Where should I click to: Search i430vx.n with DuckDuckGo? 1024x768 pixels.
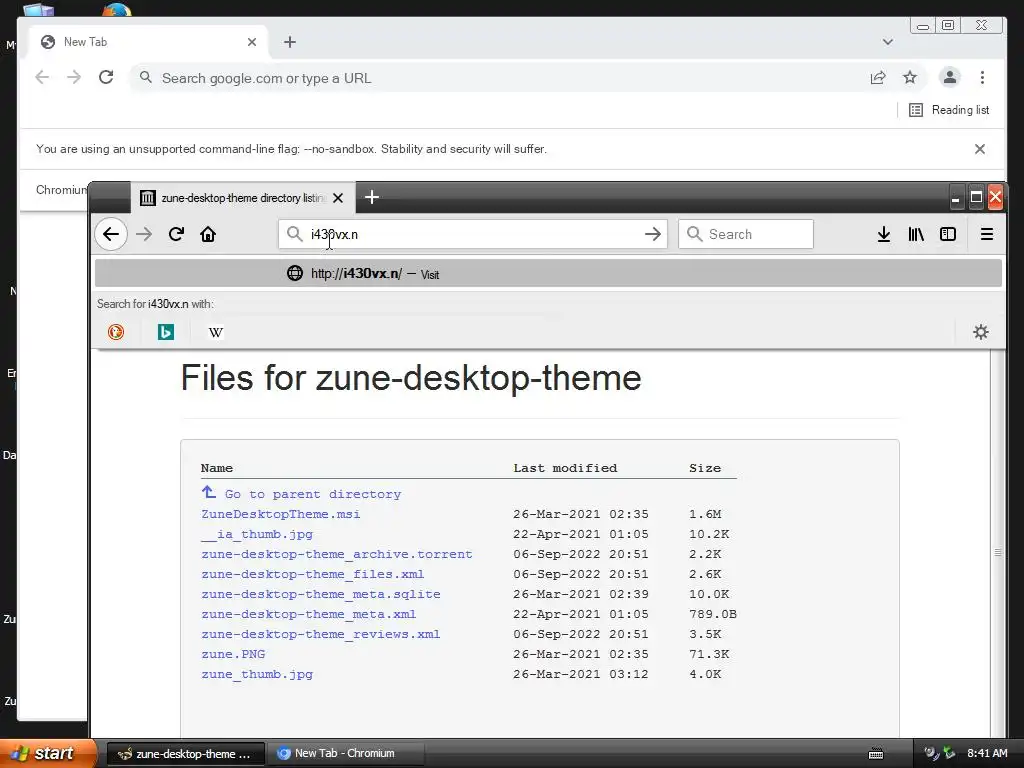pyautogui.click(x=116, y=332)
